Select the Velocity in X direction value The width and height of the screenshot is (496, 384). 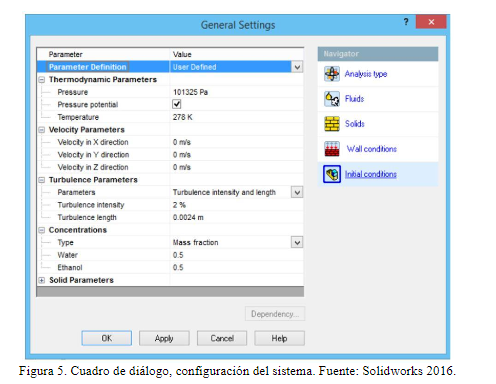pyautogui.click(x=182, y=142)
